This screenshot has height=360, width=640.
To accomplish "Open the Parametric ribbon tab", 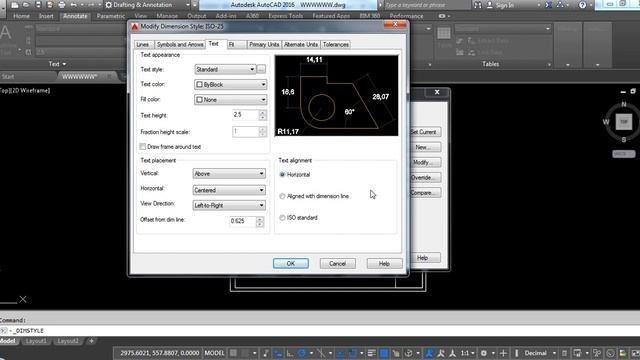I will click(111, 16).
